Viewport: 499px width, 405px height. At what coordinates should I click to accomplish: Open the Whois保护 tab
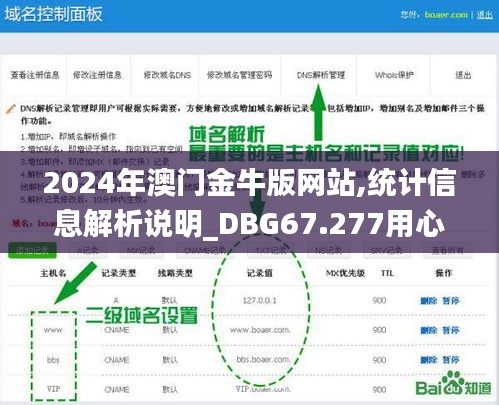click(x=394, y=75)
